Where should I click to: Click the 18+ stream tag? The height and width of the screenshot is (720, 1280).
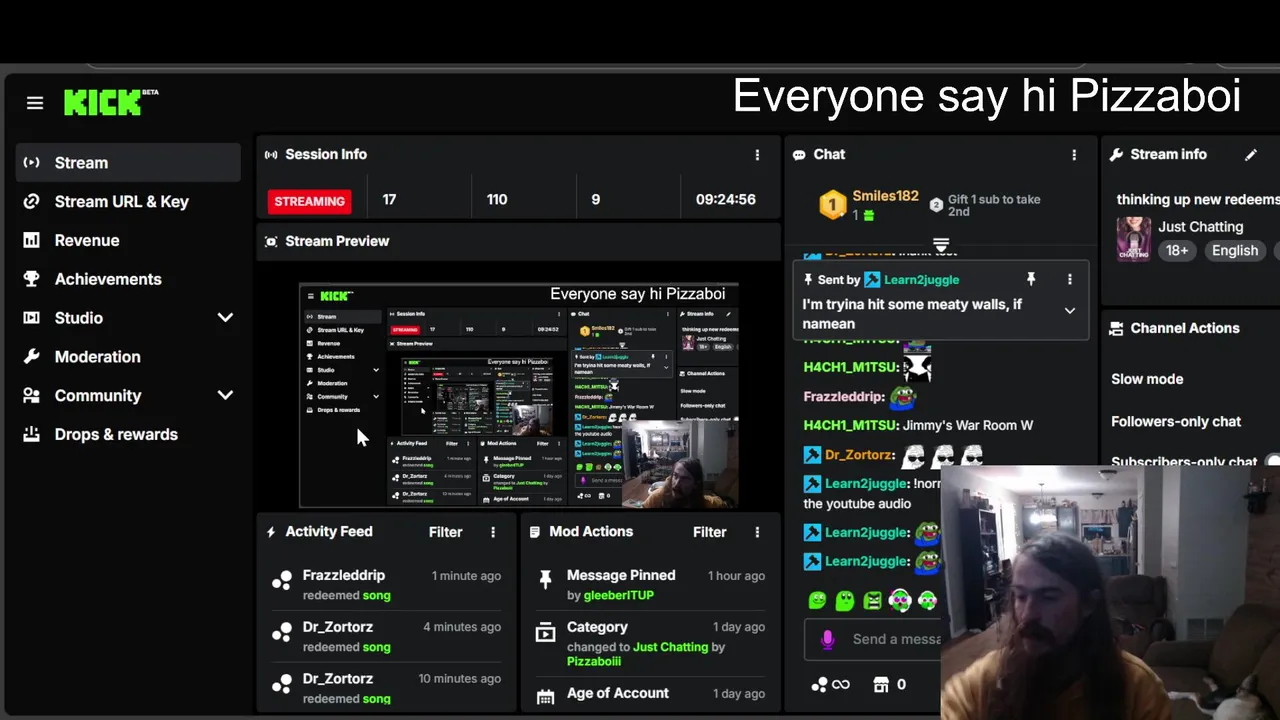[1177, 251]
